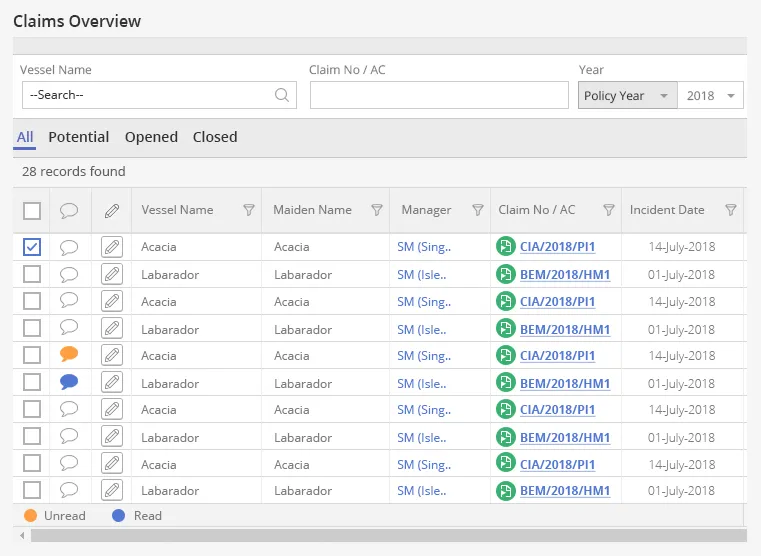Tick checkbox in second table row
761x556 pixels.
pyautogui.click(x=32, y=274)
